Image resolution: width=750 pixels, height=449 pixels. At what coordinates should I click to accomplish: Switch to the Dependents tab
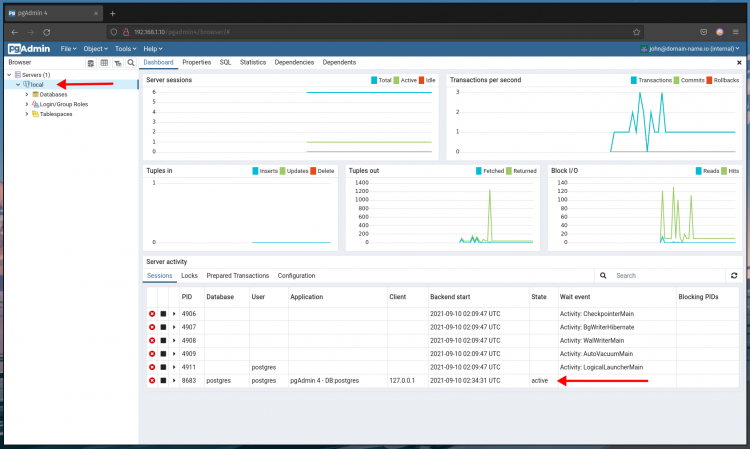click(339, 63)
